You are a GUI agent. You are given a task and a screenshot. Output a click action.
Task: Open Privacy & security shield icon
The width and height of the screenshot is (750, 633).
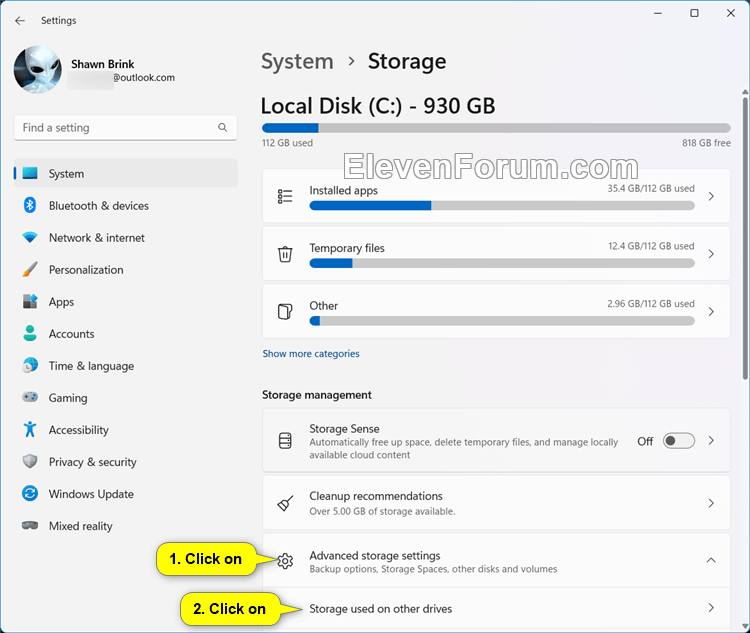click(30, 461)
